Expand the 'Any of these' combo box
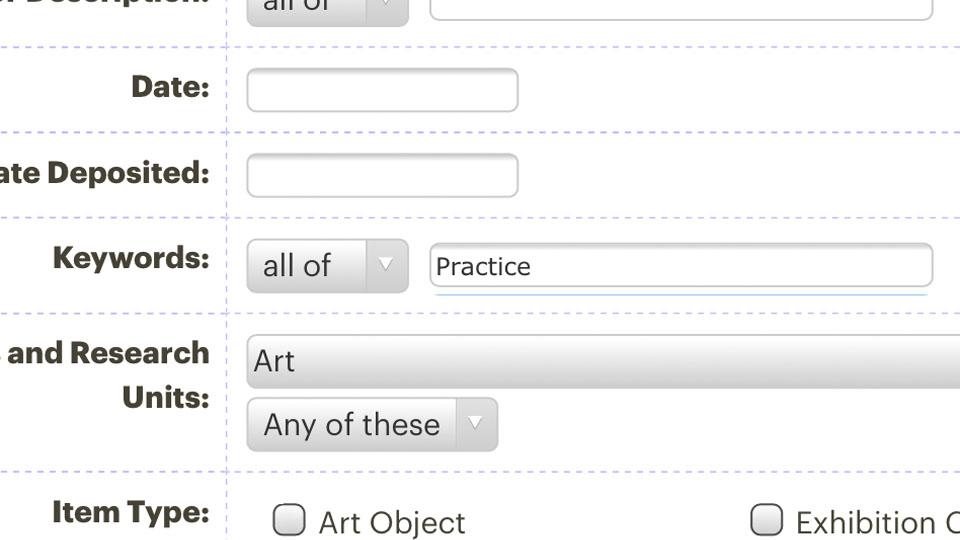This screenshot has width=960, height=540. 352,424
